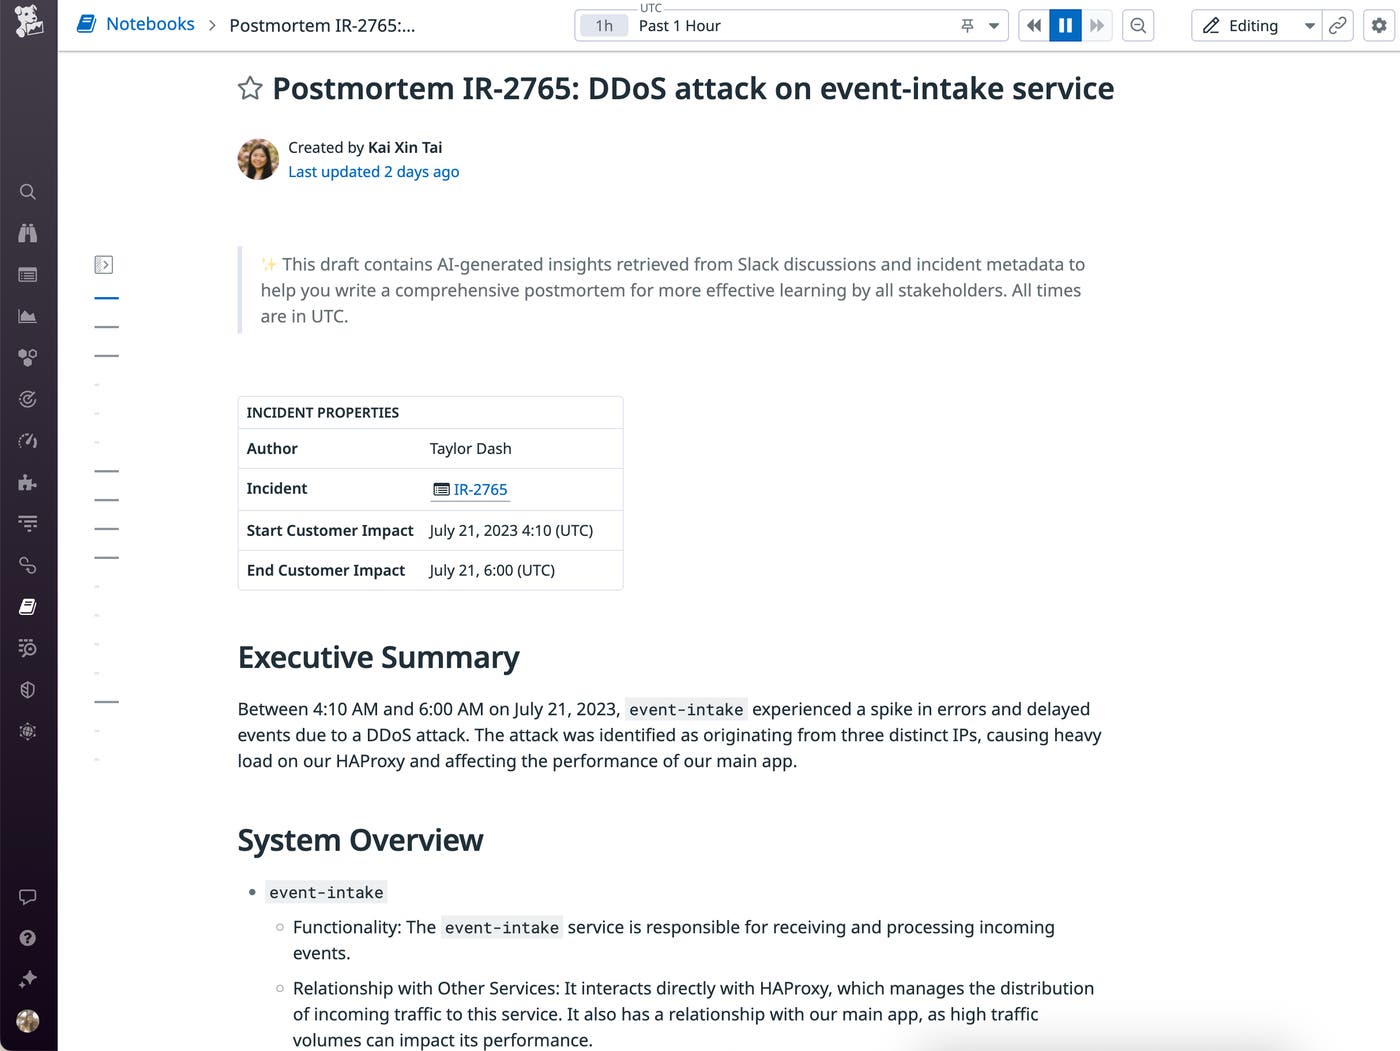Open the user avatar at sidebar bottom
Image resolution: width=1400 pixels, height=1051 pixels.
point(27,1021)
